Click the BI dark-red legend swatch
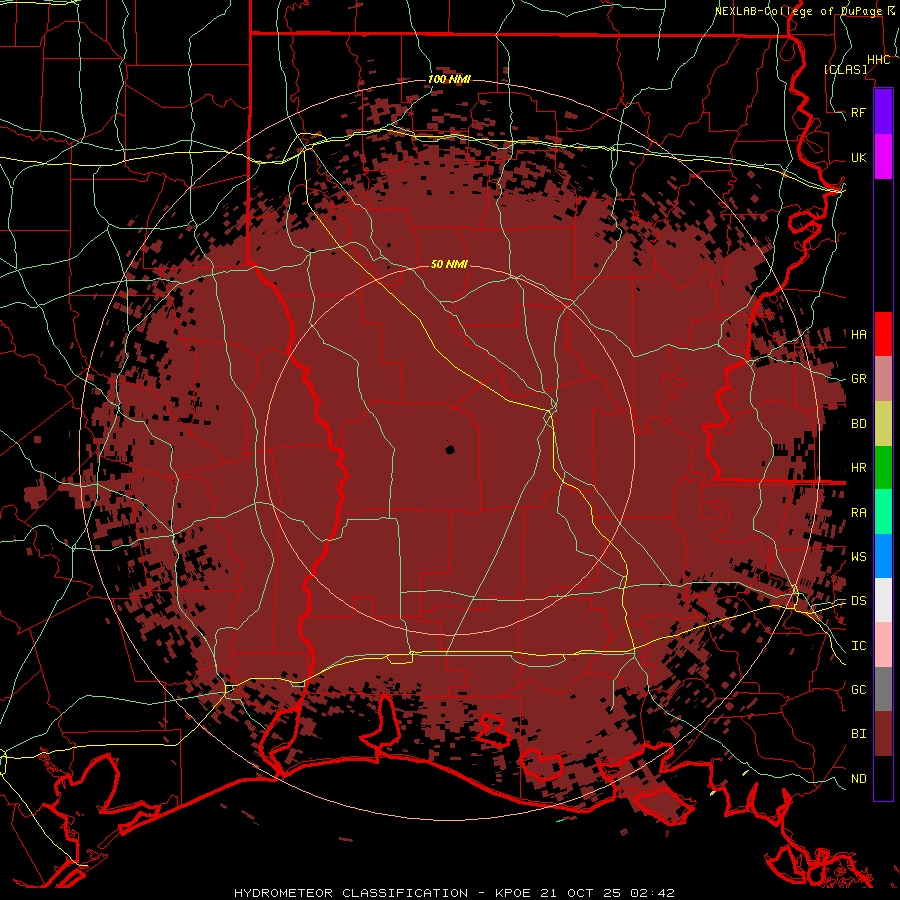 coord(883,734)
